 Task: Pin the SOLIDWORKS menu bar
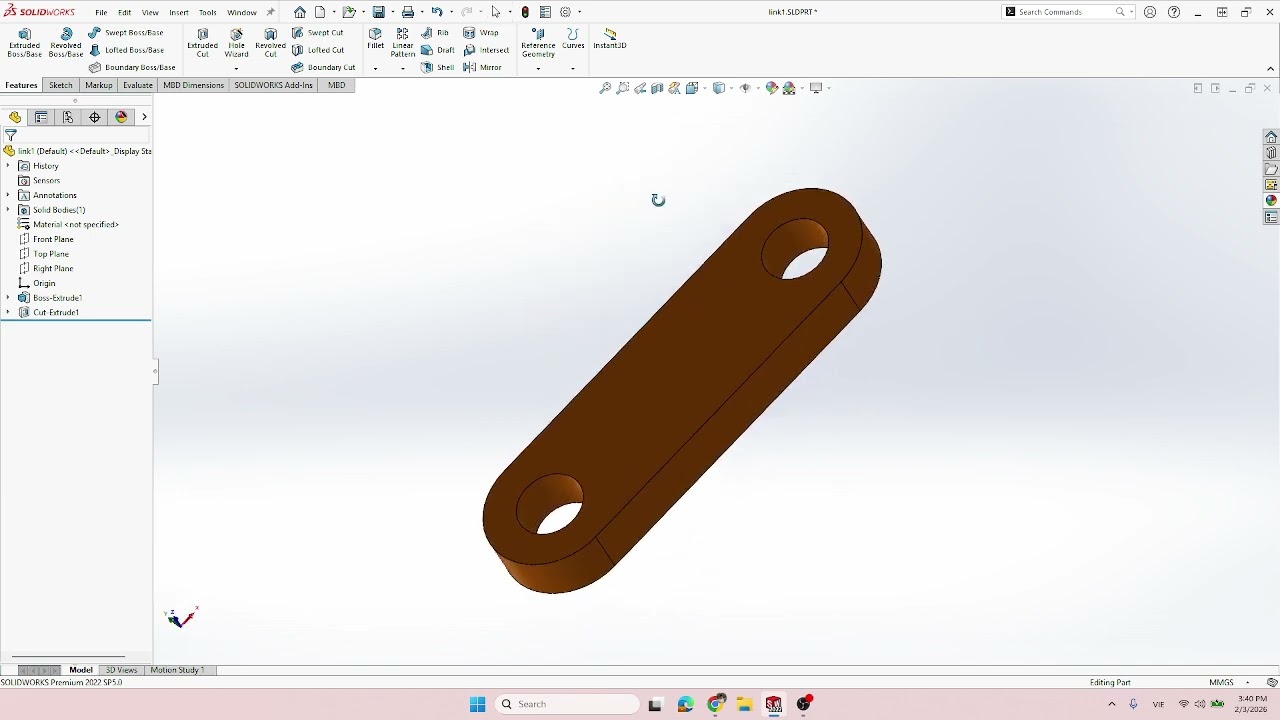(270, 12)
